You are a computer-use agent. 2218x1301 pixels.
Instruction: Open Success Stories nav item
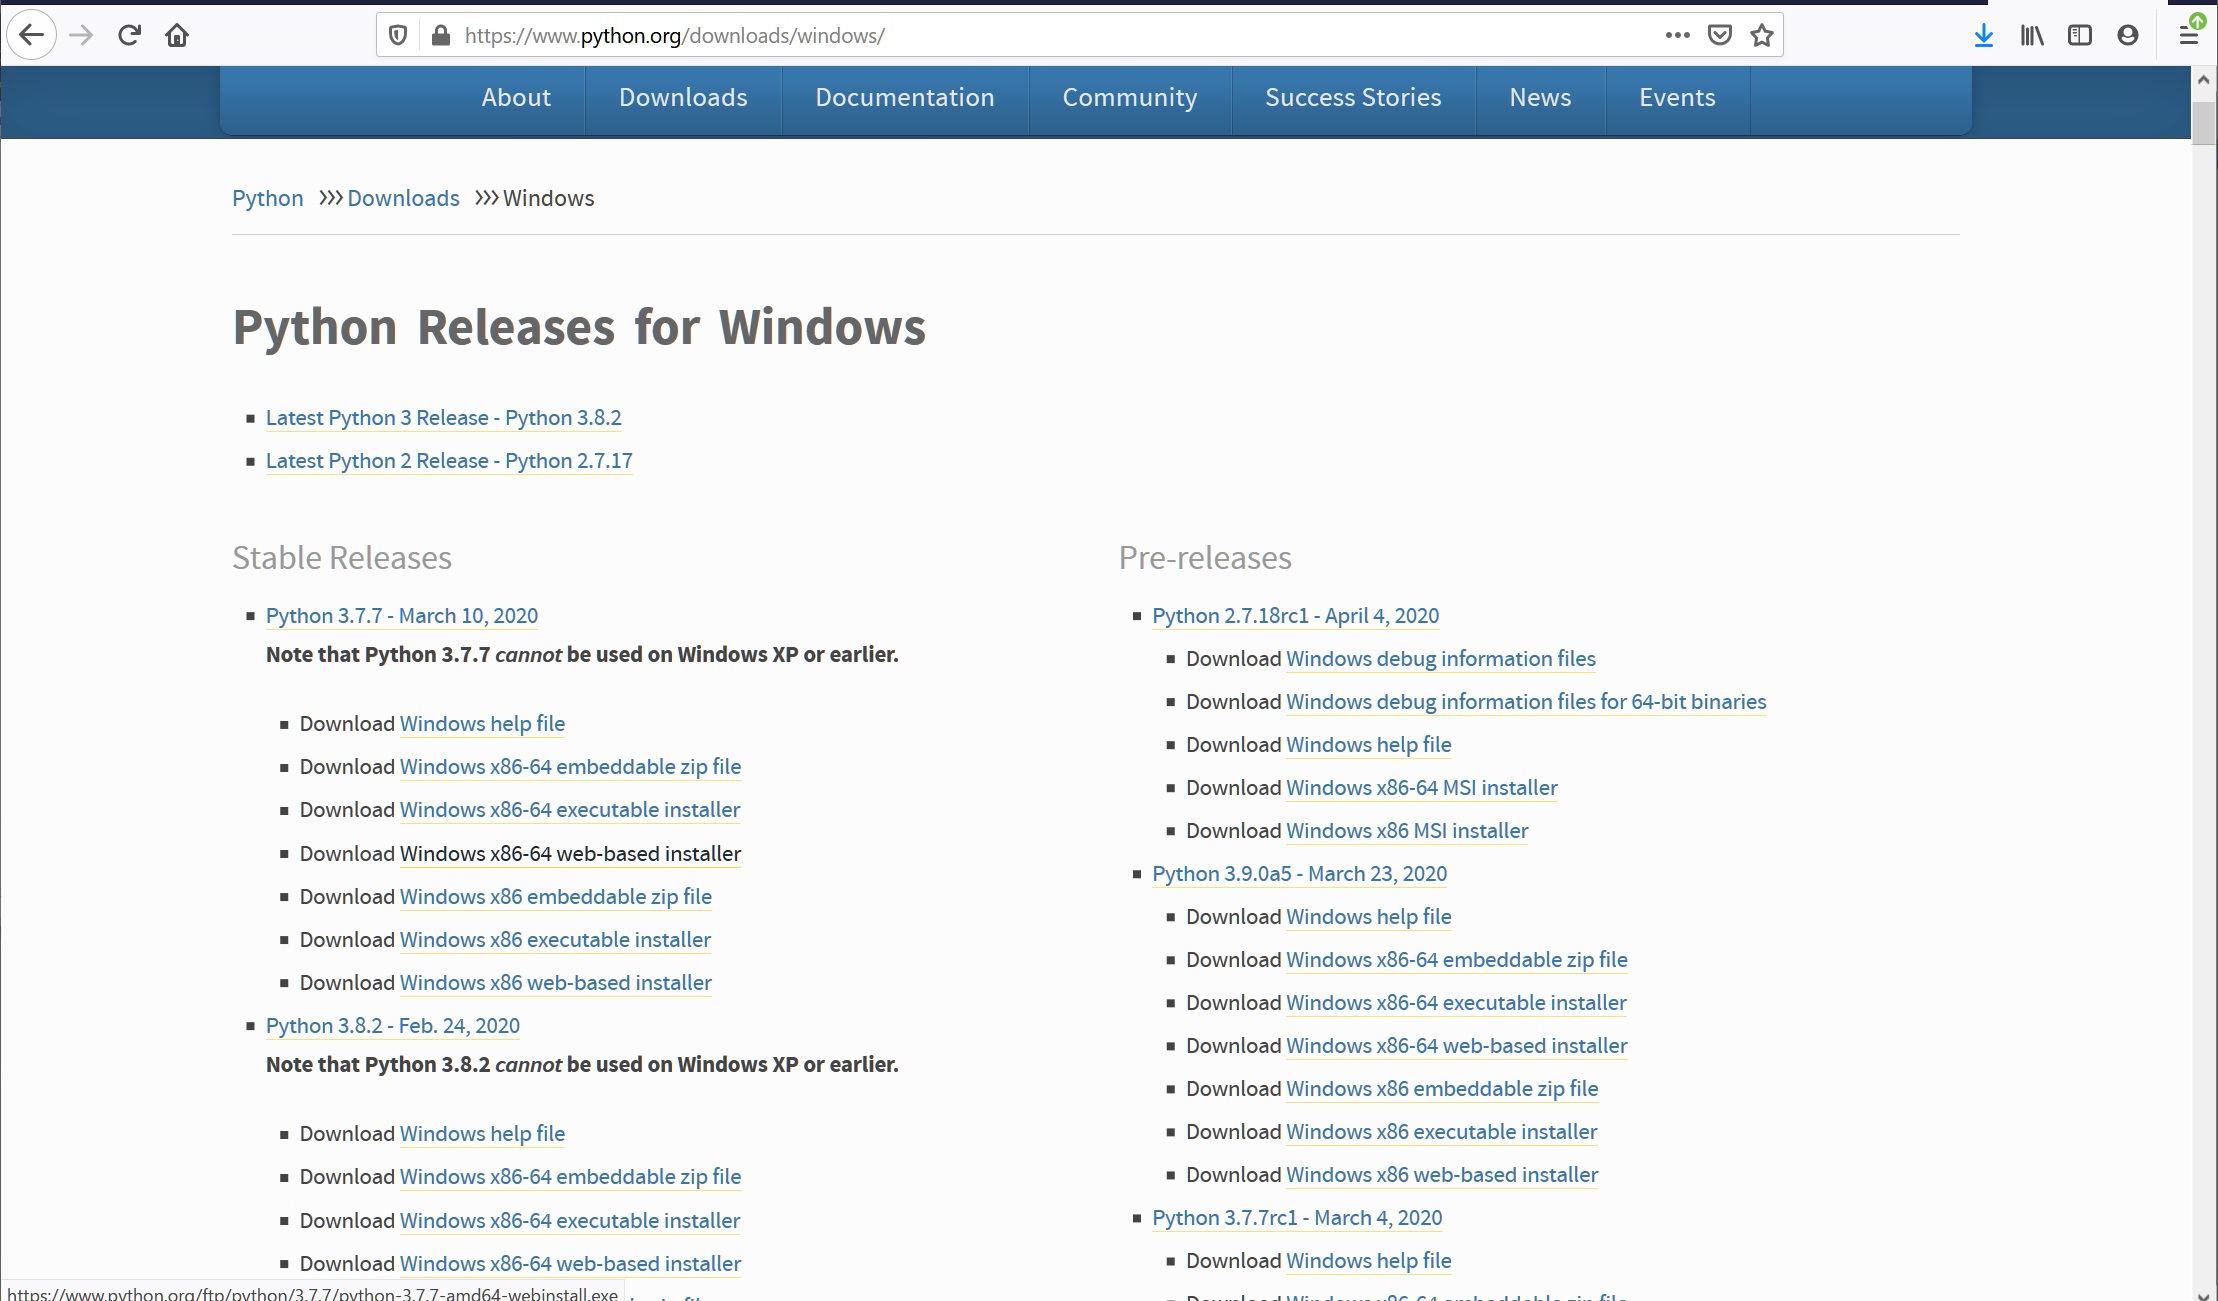pos(1353,97)
